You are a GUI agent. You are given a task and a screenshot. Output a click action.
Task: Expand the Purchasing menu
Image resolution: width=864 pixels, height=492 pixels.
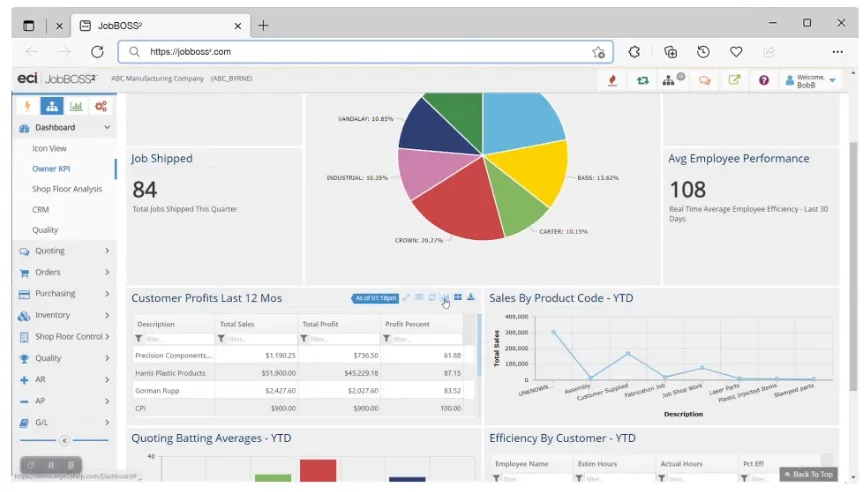coord(65,294)
